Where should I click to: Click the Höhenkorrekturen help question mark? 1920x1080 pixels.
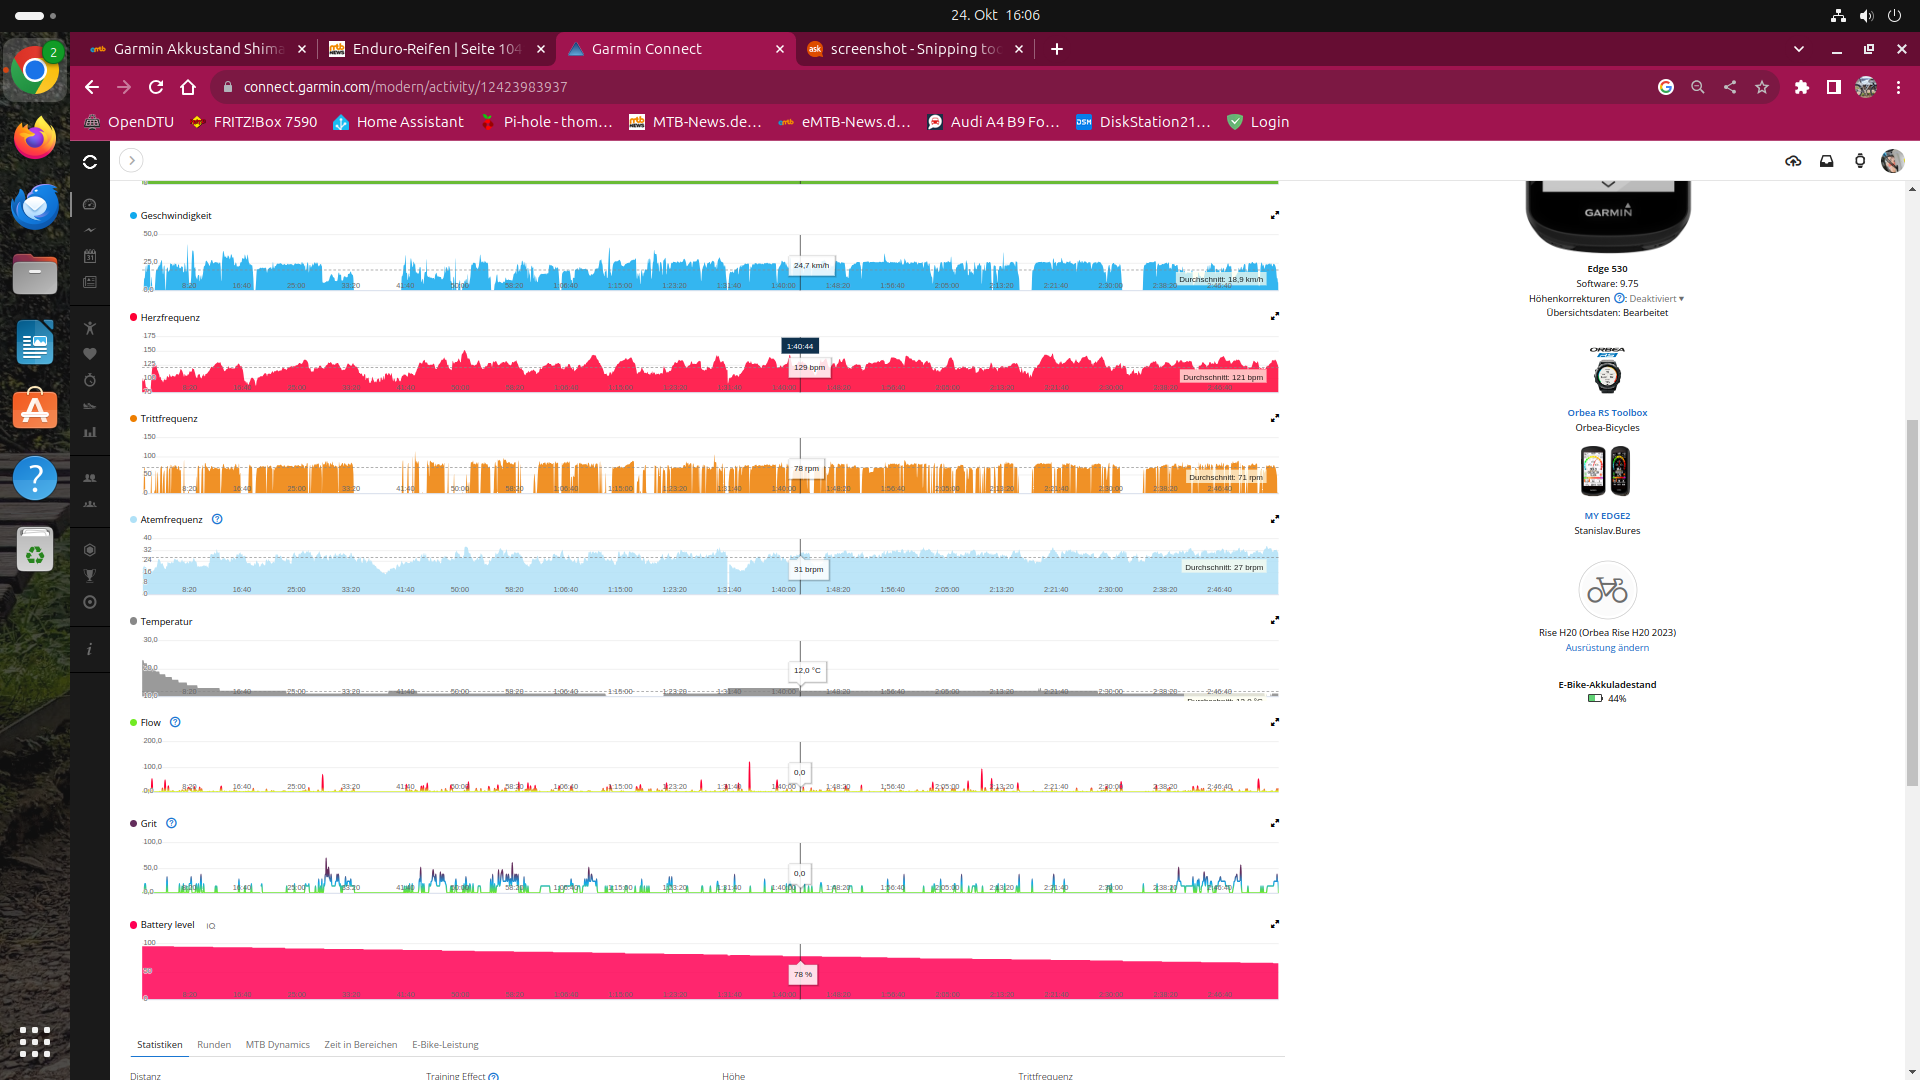pos(1619,298)
